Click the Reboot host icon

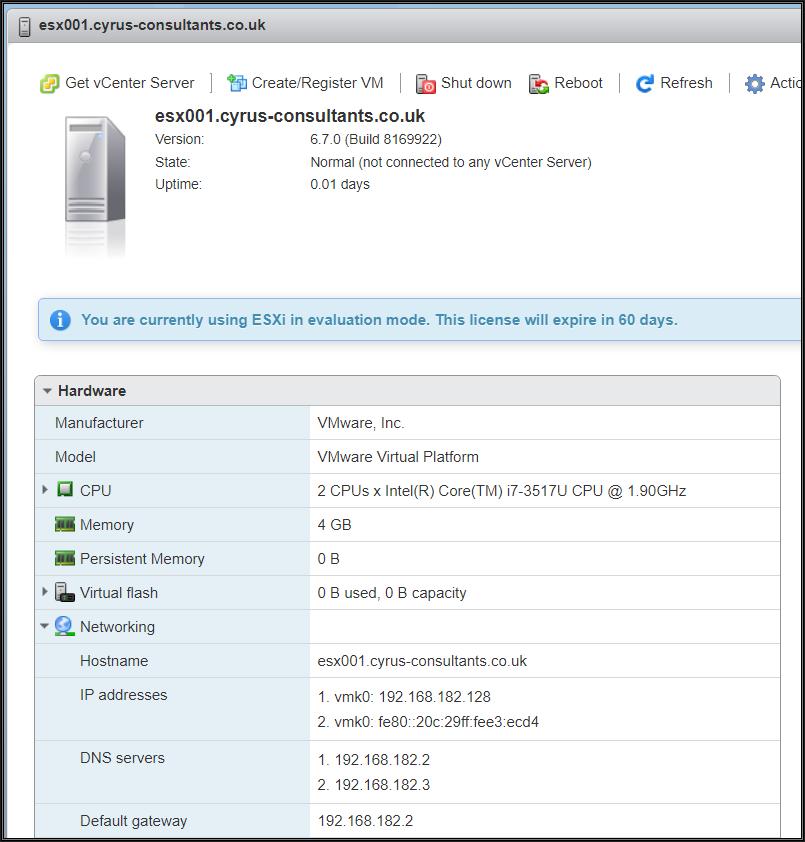(x=539, y=84)
